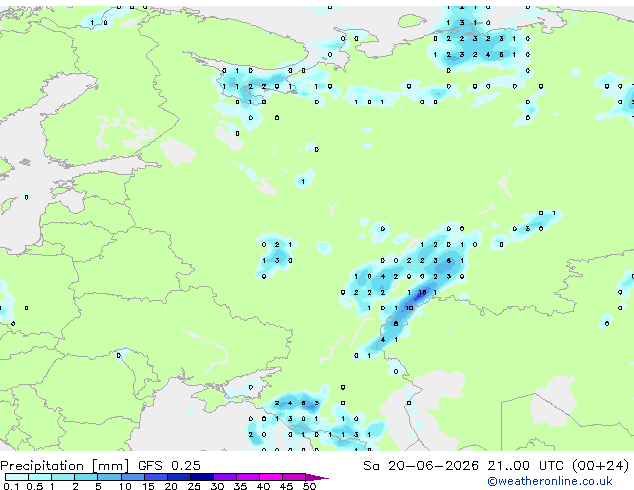The image size is (634, 490).
Task: Select the 40–45 mm pink legend swatch
Action: pyautogui.click(x=271, y=477)
